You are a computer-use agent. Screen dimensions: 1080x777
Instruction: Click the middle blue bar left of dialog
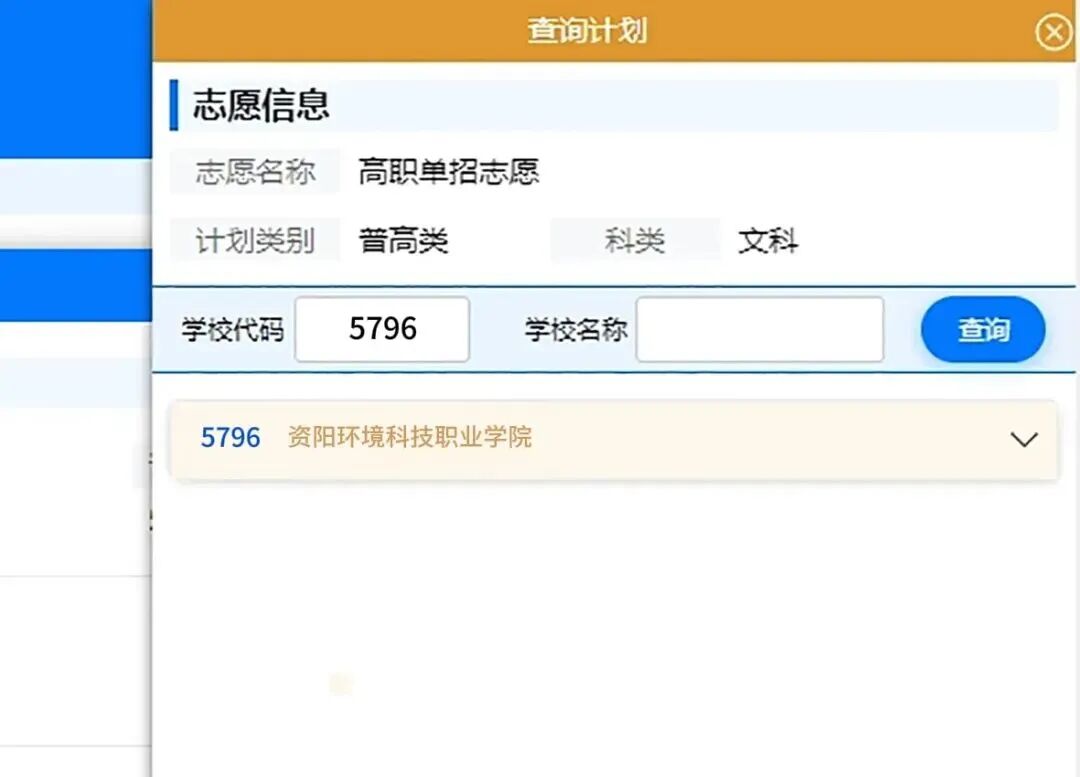click(76, 285)
